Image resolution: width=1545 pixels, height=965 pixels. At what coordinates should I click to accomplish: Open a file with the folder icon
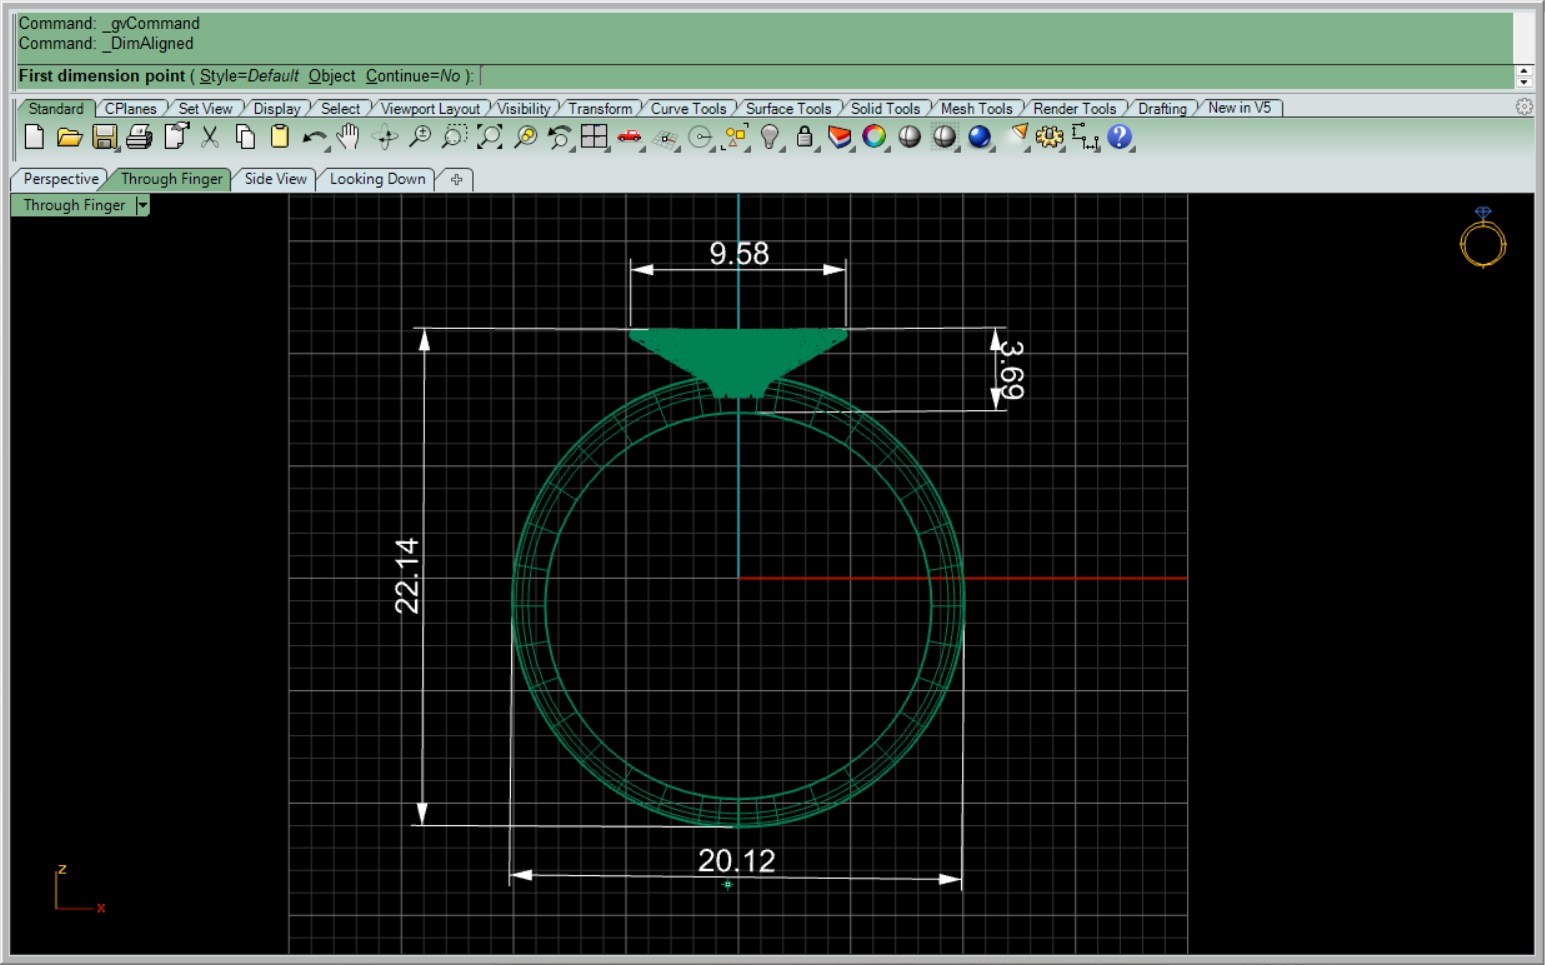point(69,137)
